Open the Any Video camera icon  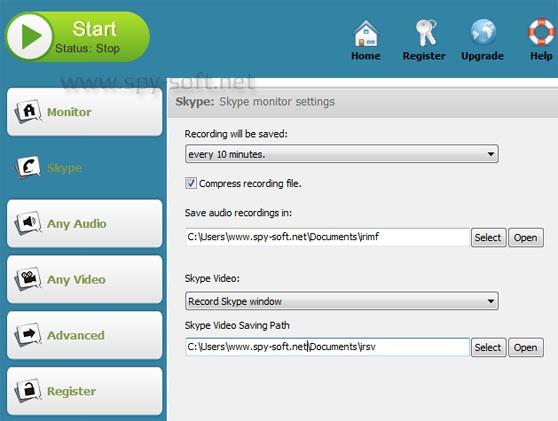28,279
